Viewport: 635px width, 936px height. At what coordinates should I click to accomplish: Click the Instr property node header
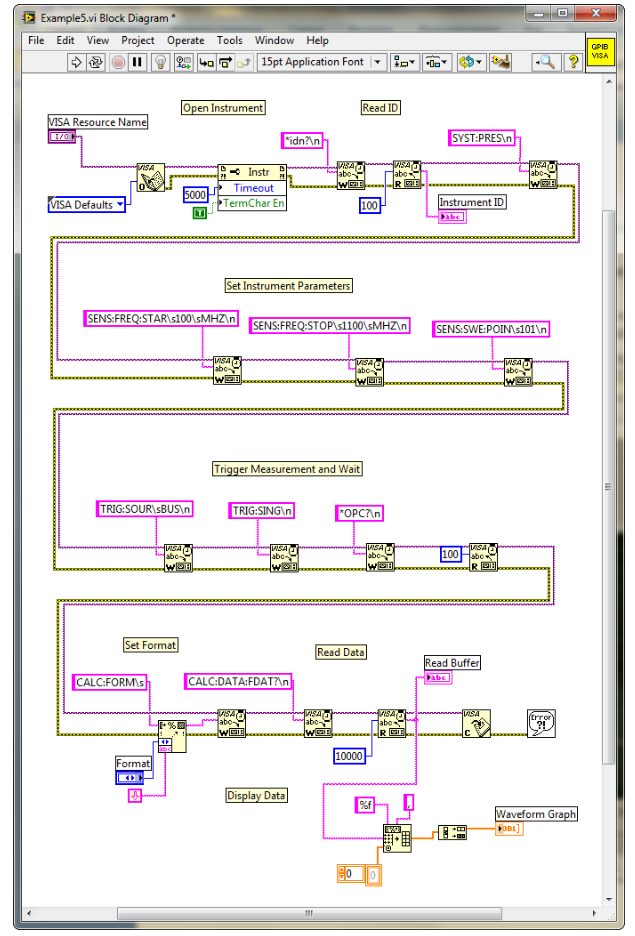tap(252, 173)
